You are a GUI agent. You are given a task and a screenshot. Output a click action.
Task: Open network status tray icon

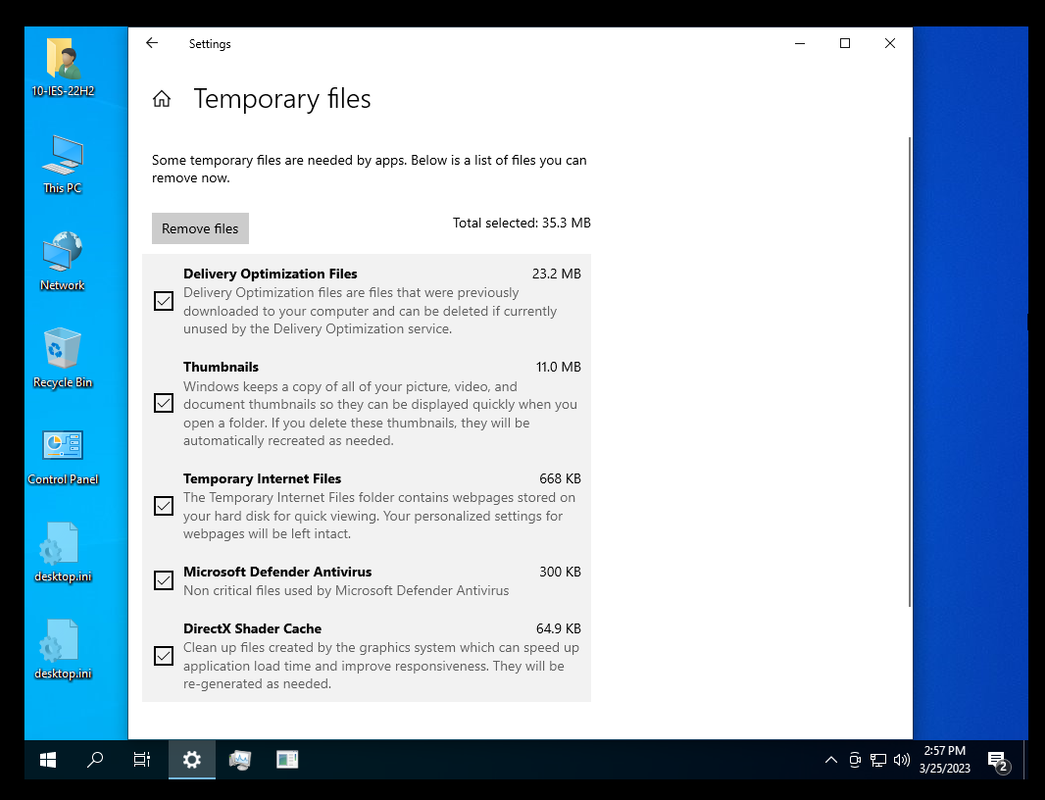click(878, 759)
